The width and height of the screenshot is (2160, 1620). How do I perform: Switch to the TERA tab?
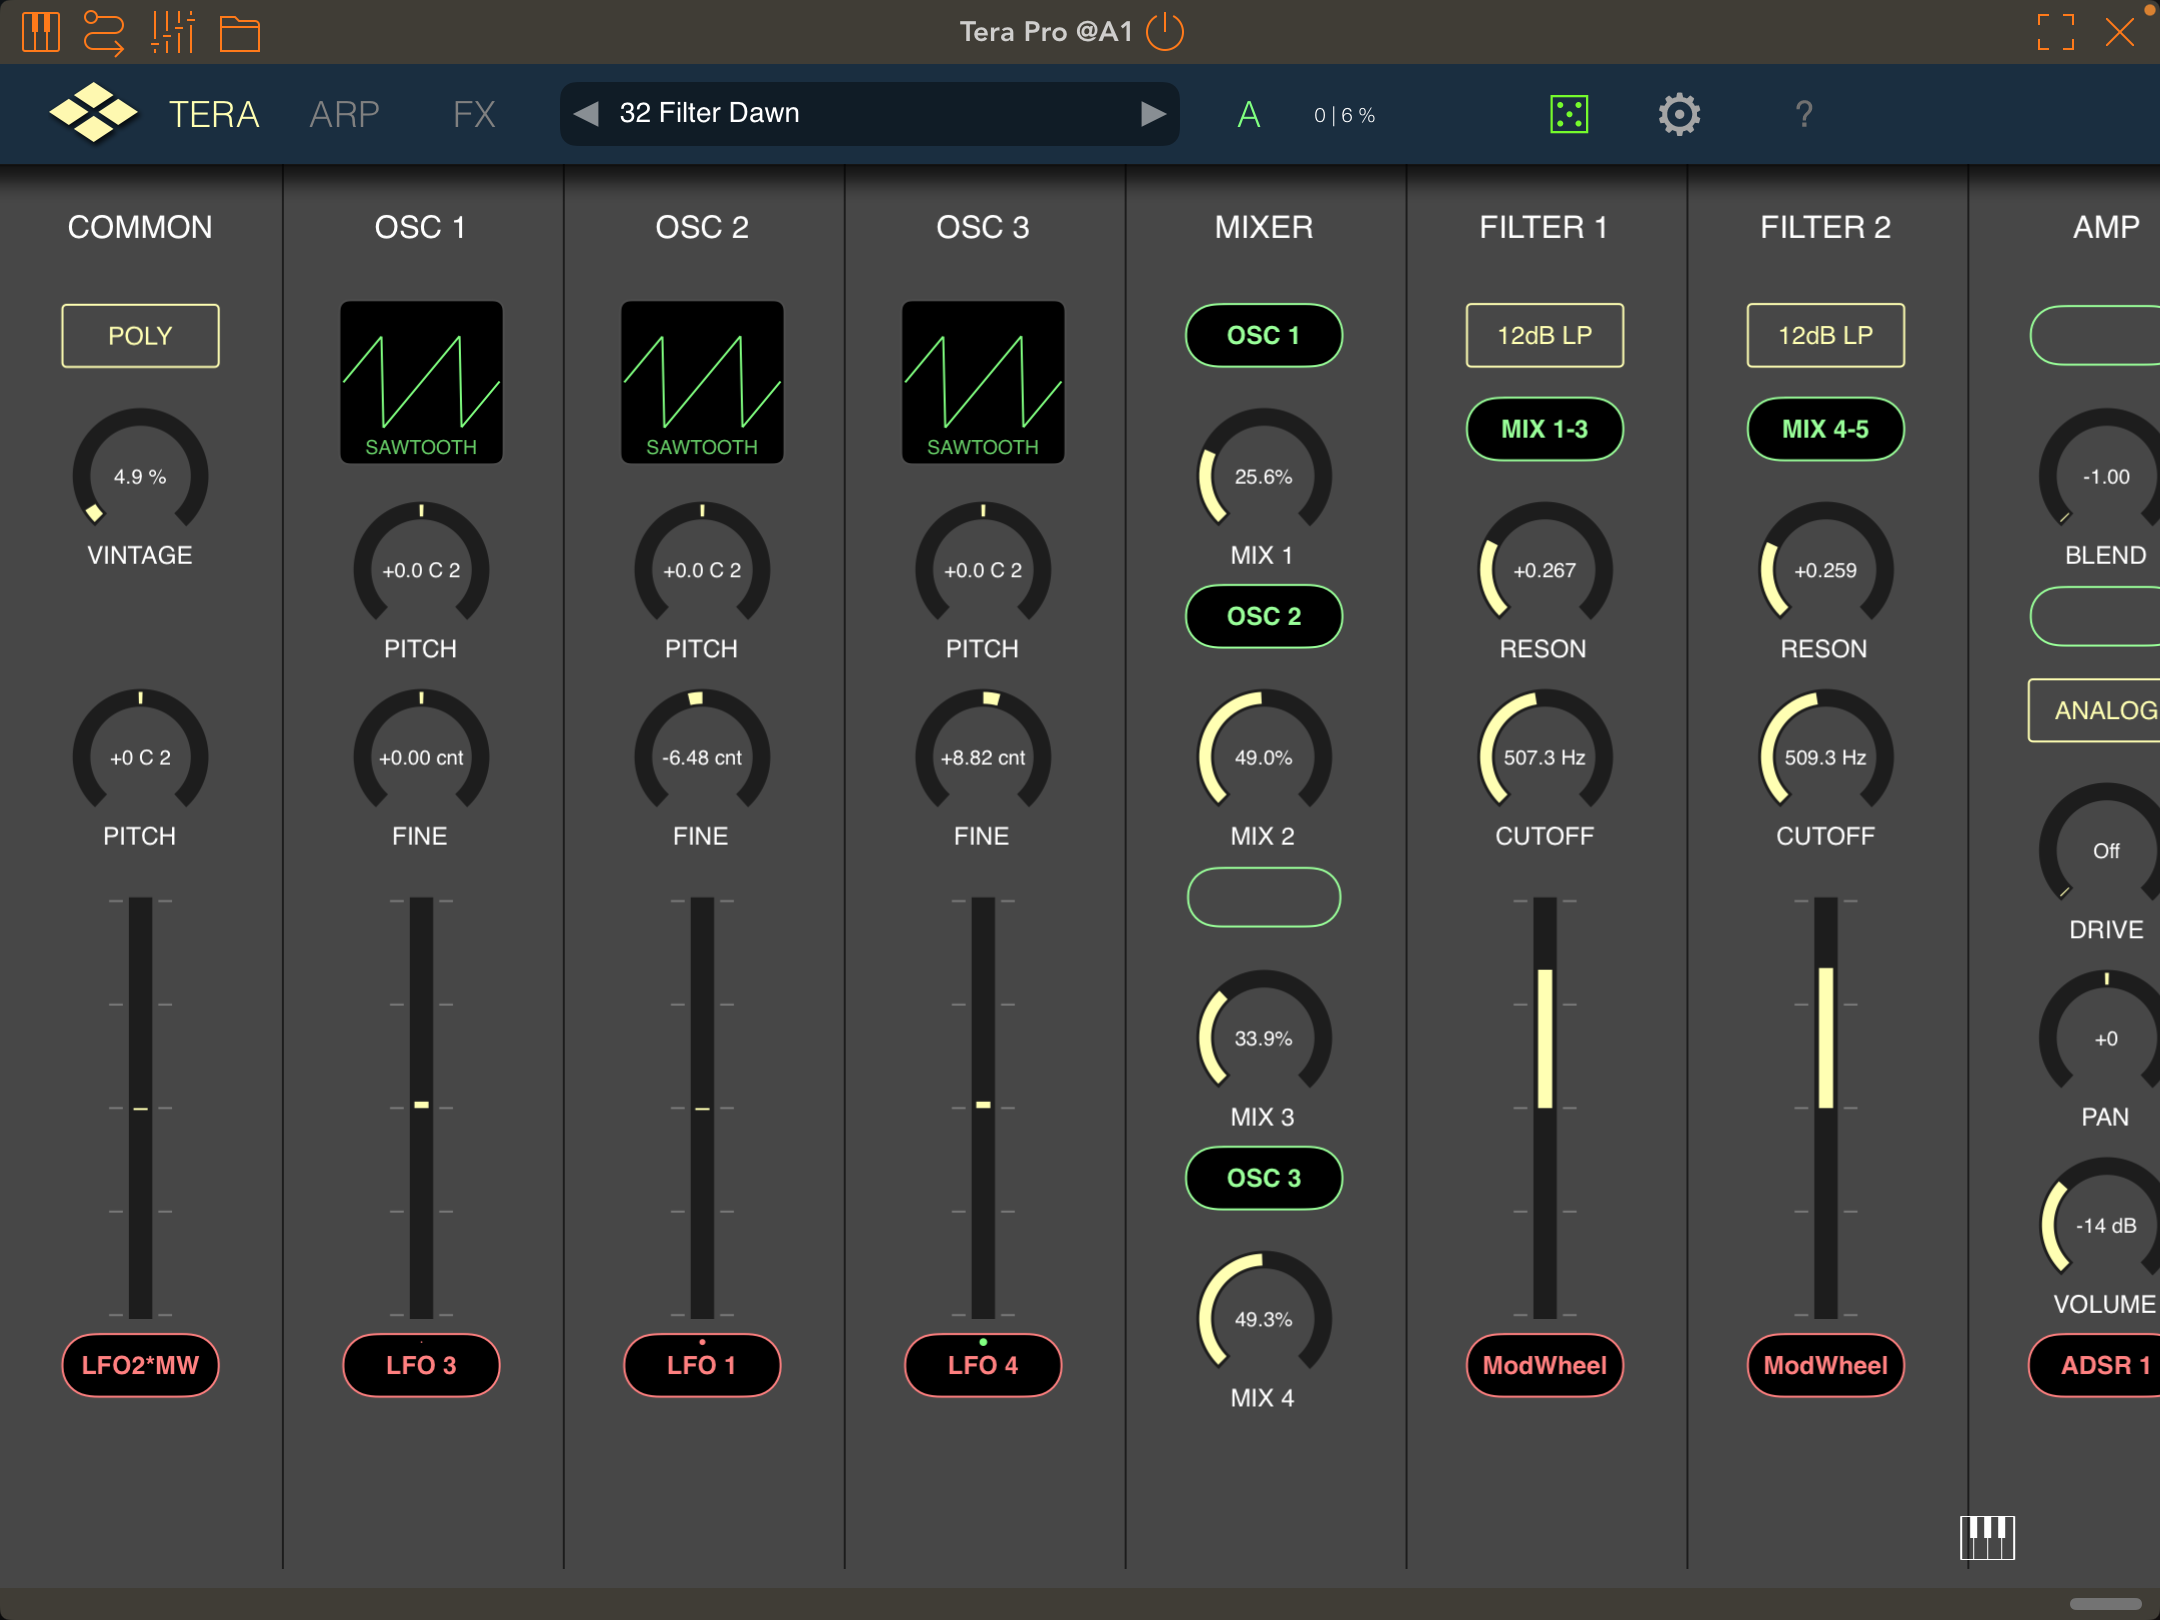[x=214, y=114]
